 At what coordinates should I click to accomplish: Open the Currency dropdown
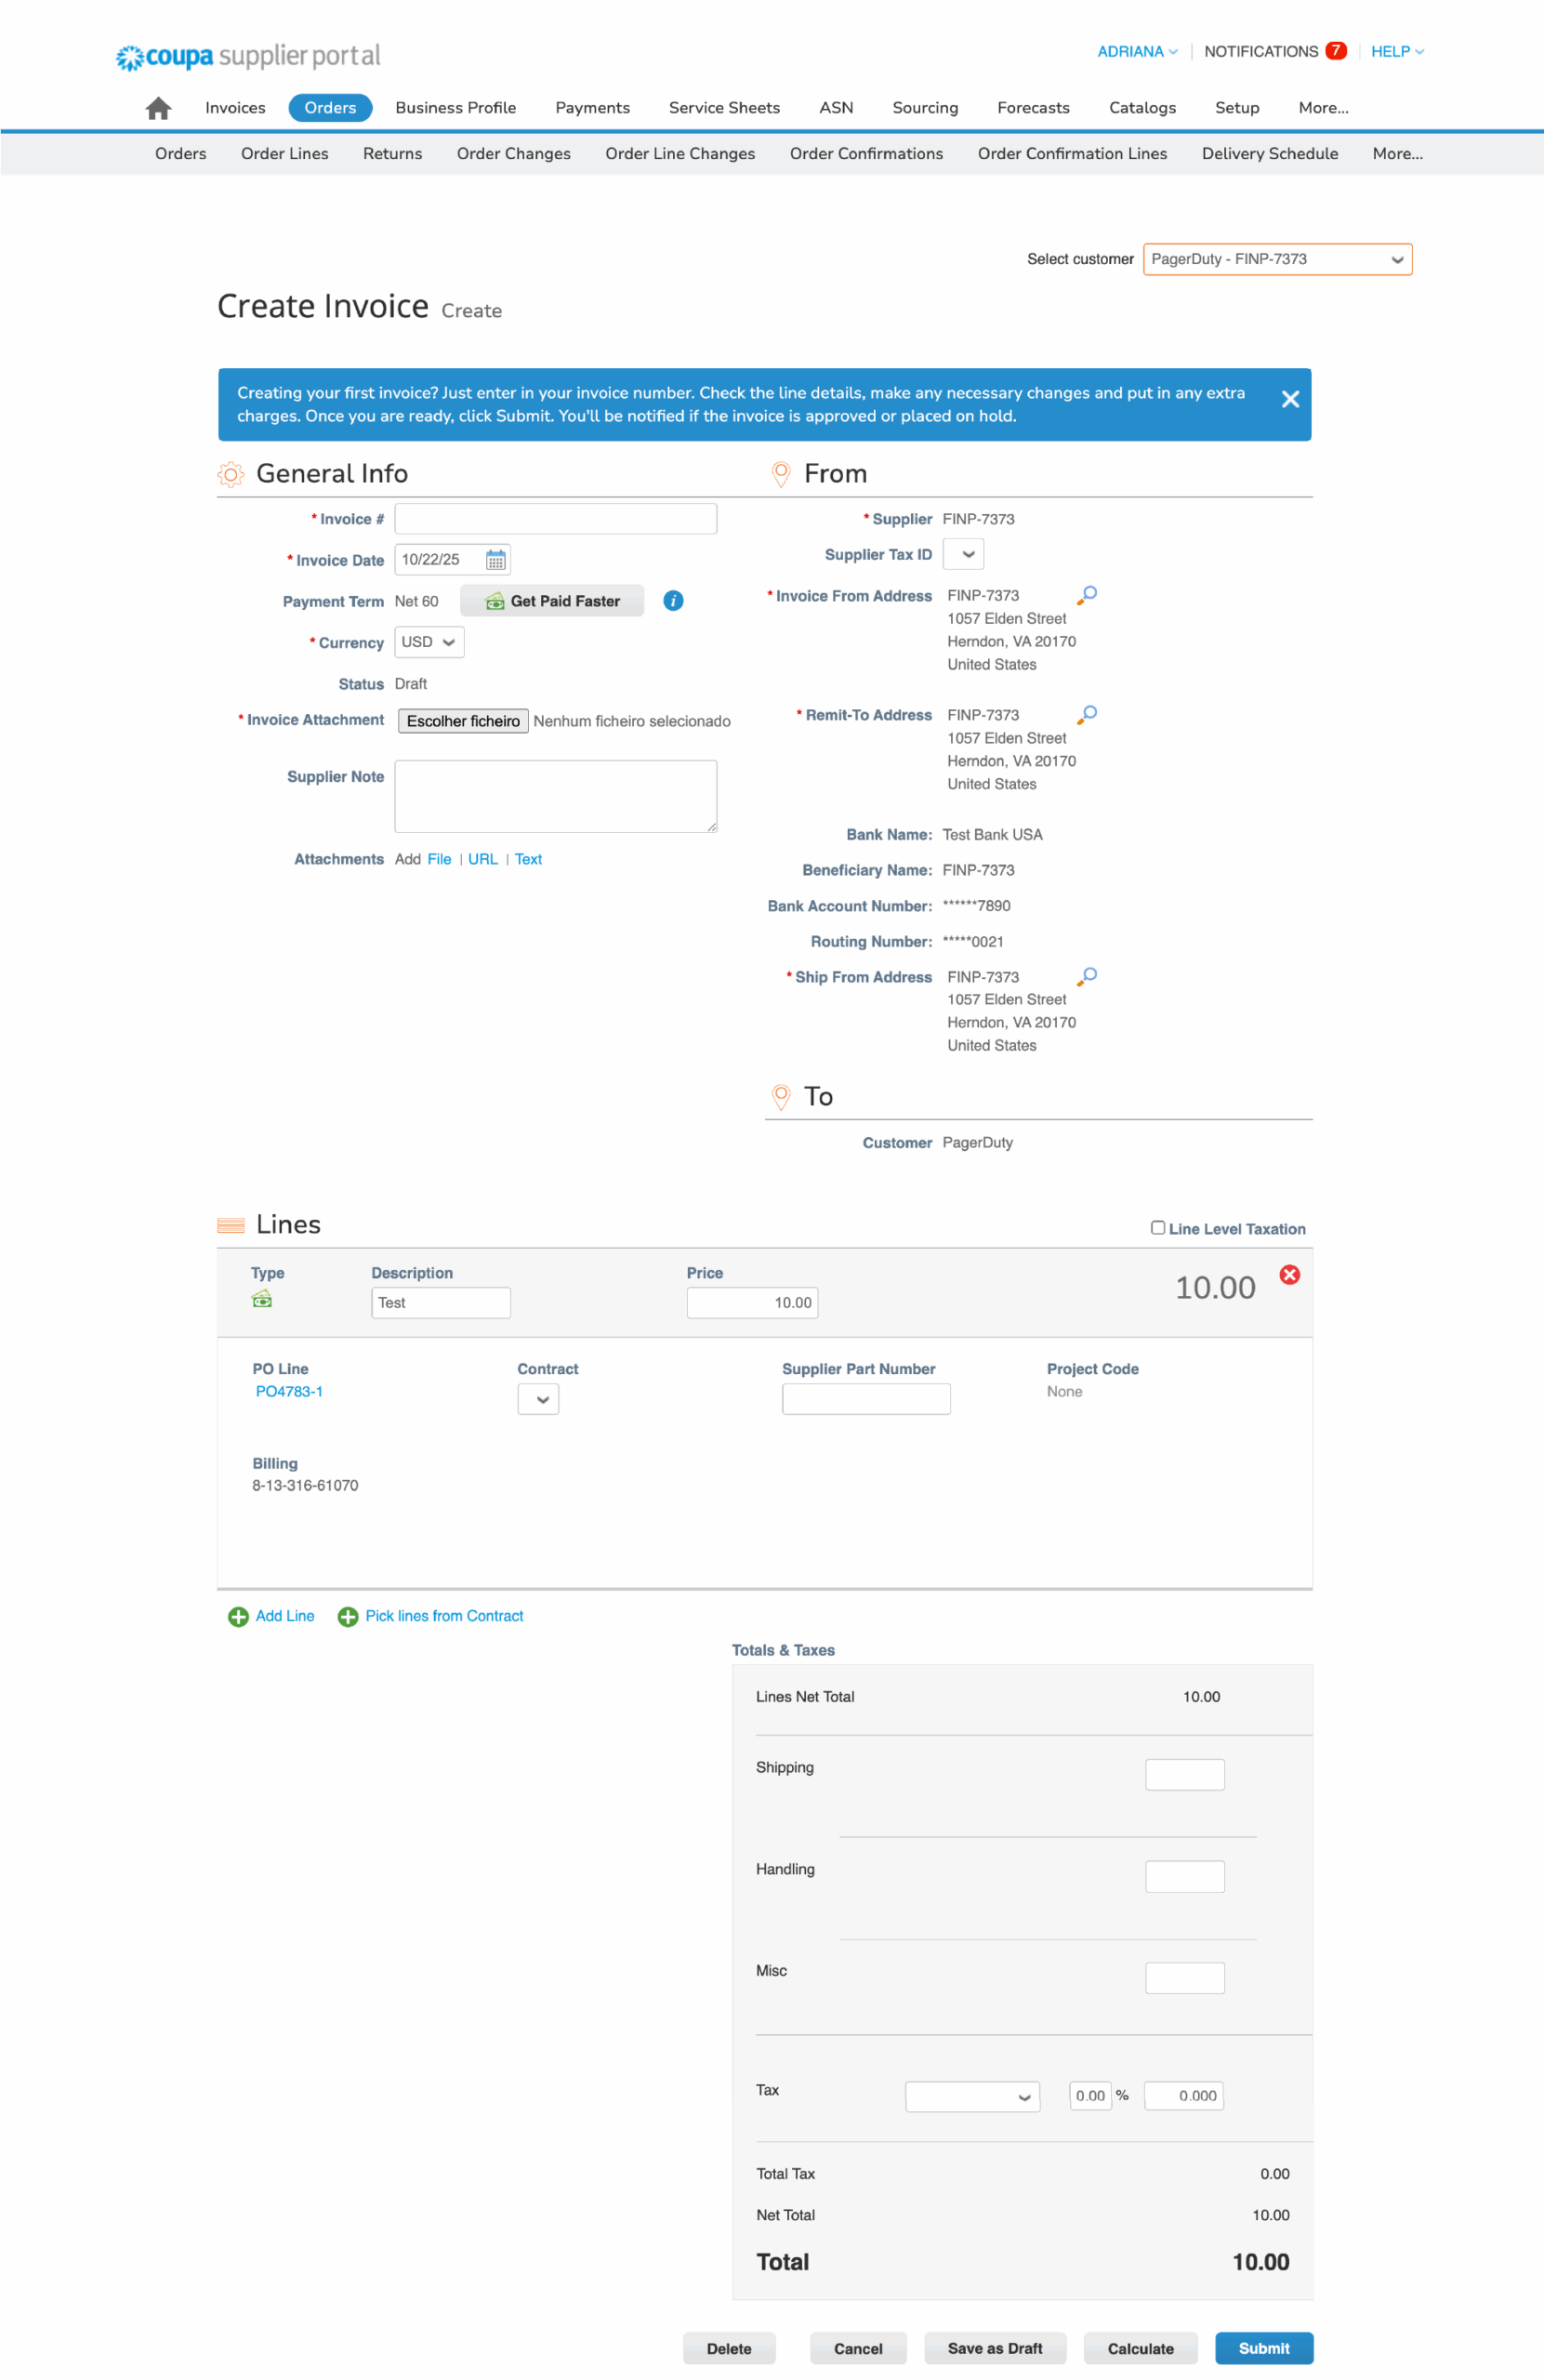coord(428,642)
